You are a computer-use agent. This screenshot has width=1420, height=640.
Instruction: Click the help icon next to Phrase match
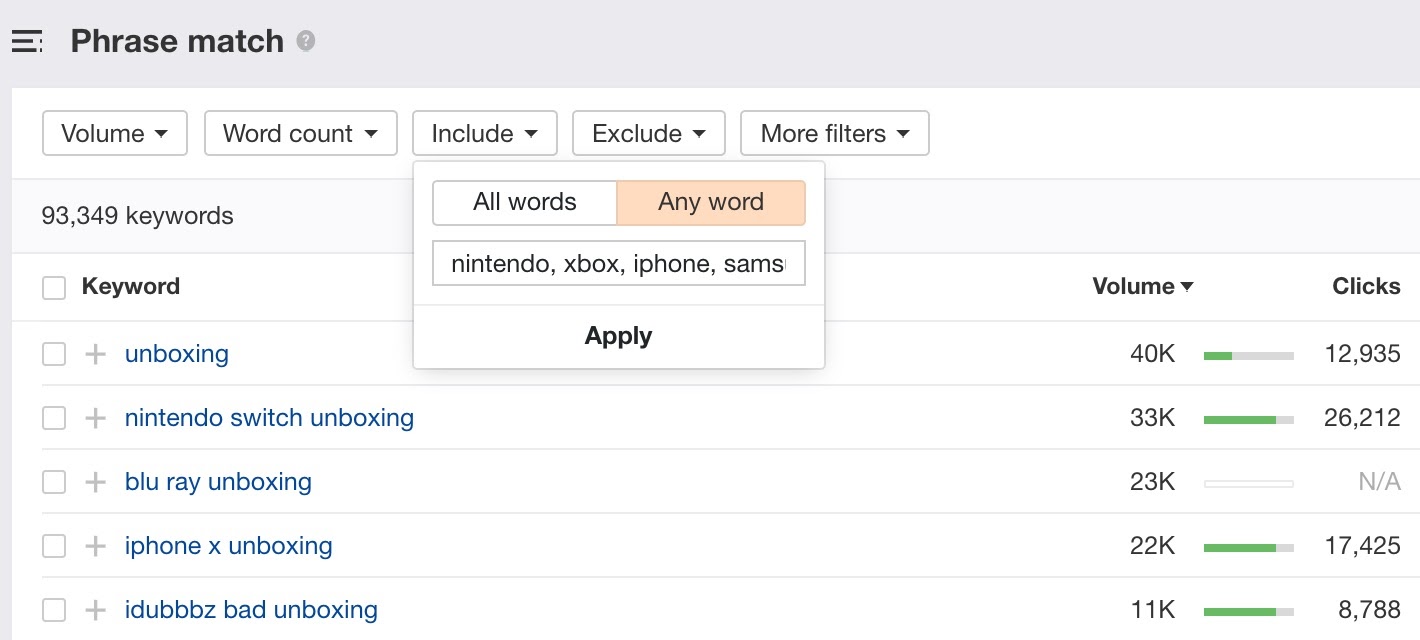(x=305, y=42)
